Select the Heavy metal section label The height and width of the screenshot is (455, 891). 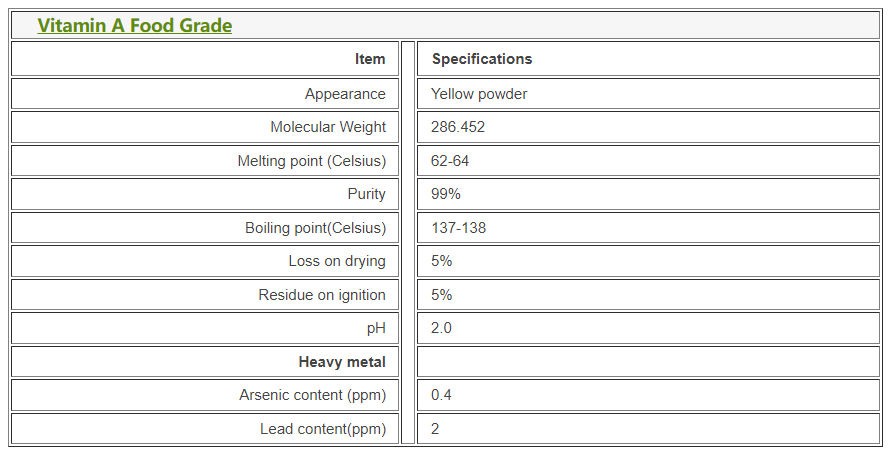pos(342,362)
